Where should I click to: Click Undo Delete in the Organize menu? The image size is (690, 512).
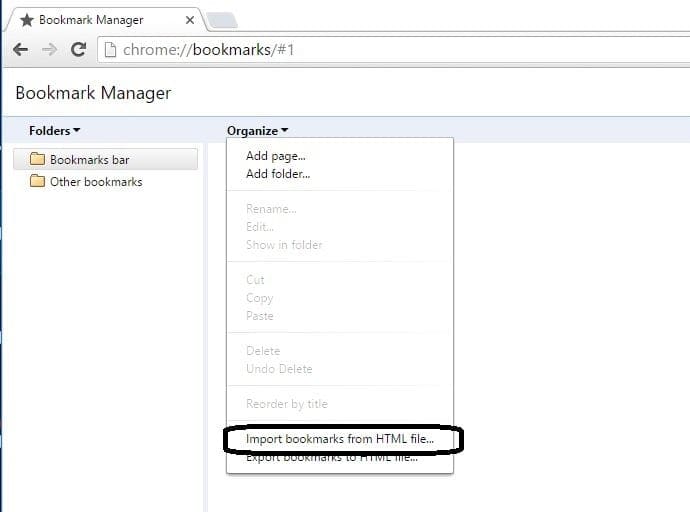[x=279, y=369]
